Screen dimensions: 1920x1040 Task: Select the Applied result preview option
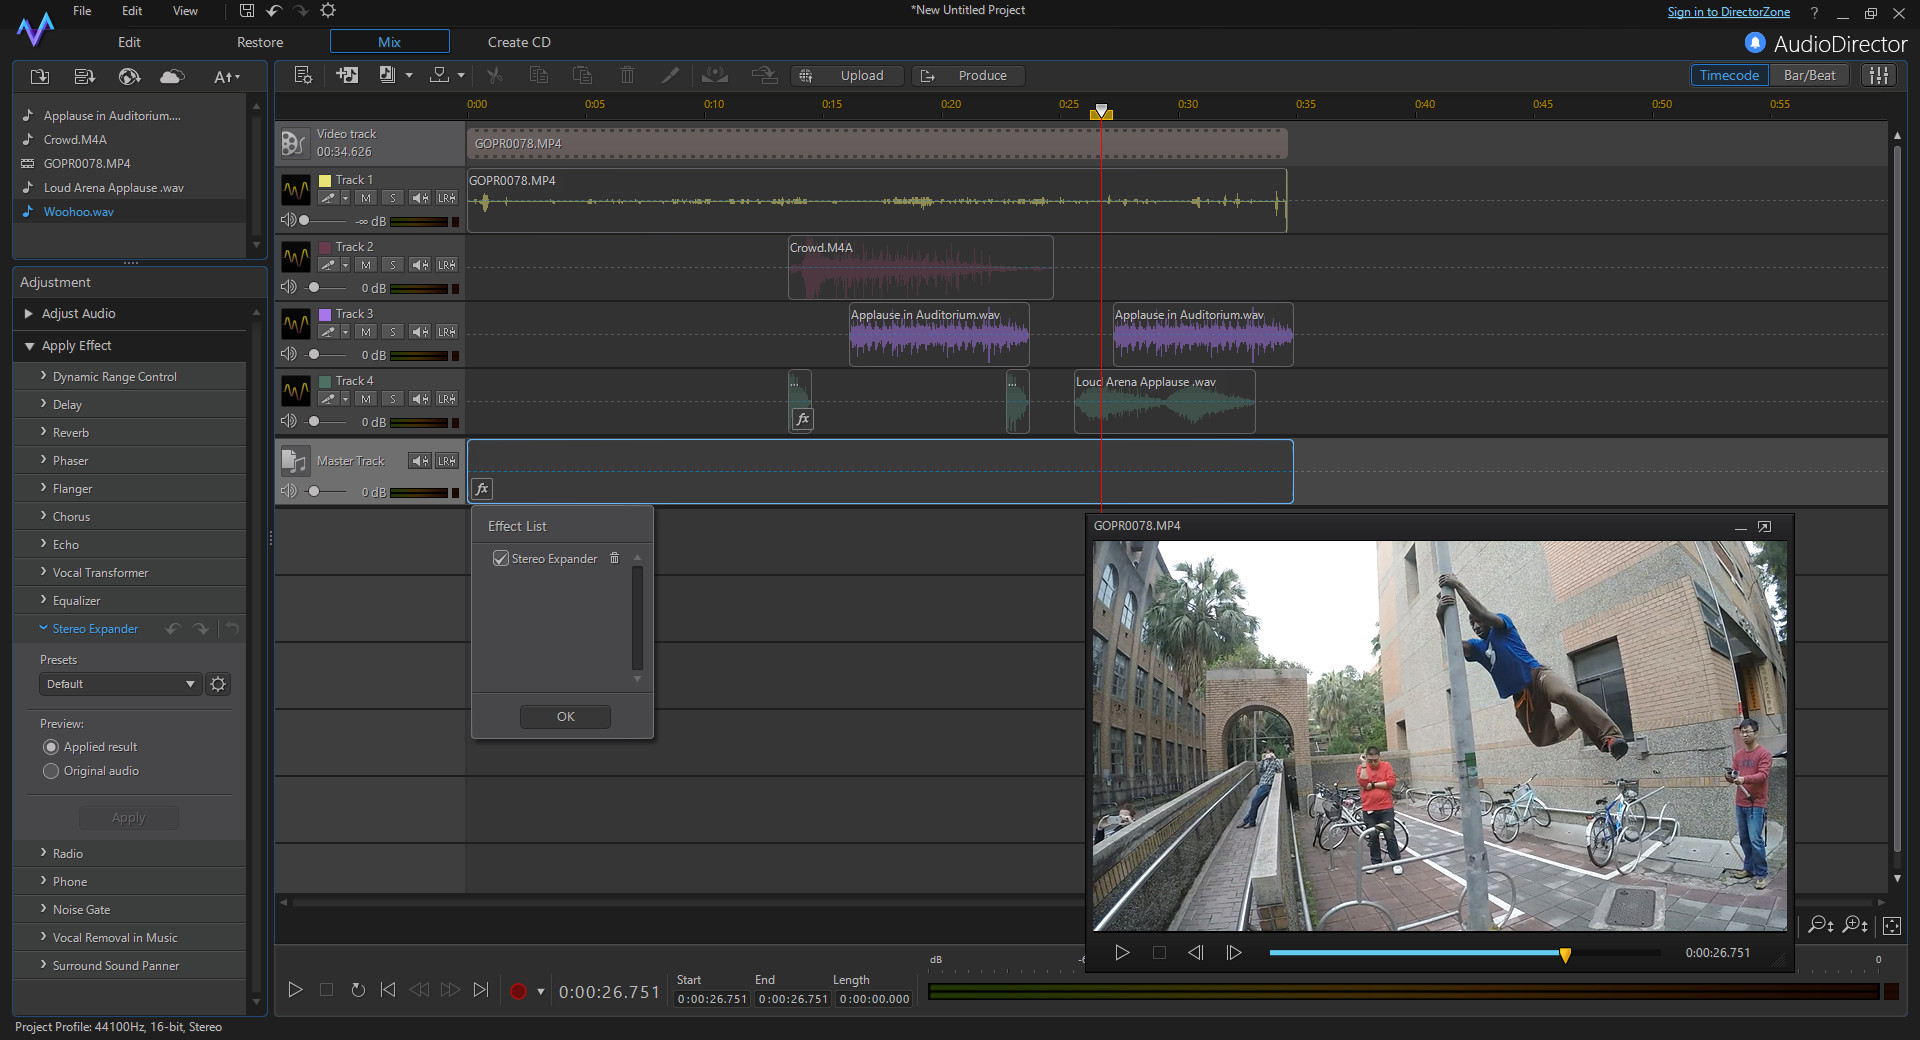click(x=51, y=747)
